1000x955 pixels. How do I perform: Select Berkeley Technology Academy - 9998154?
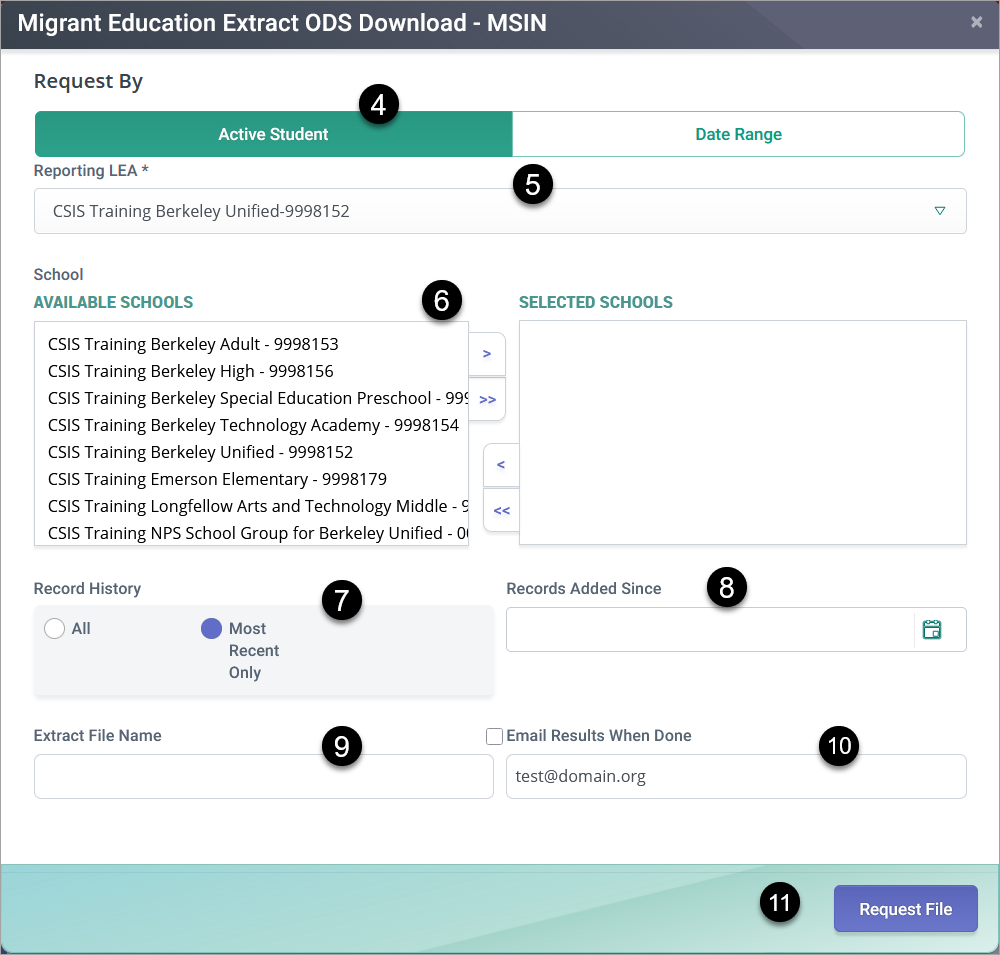(x=253, y=425)
